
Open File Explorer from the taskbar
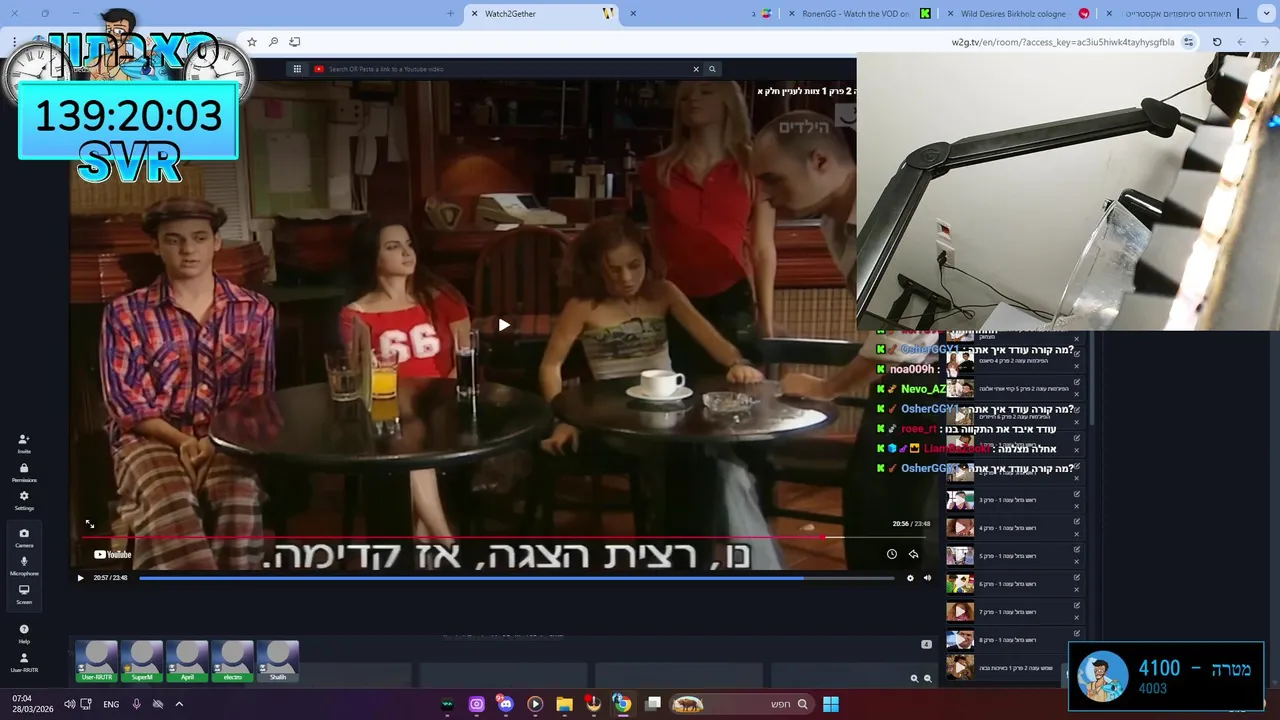564,704
